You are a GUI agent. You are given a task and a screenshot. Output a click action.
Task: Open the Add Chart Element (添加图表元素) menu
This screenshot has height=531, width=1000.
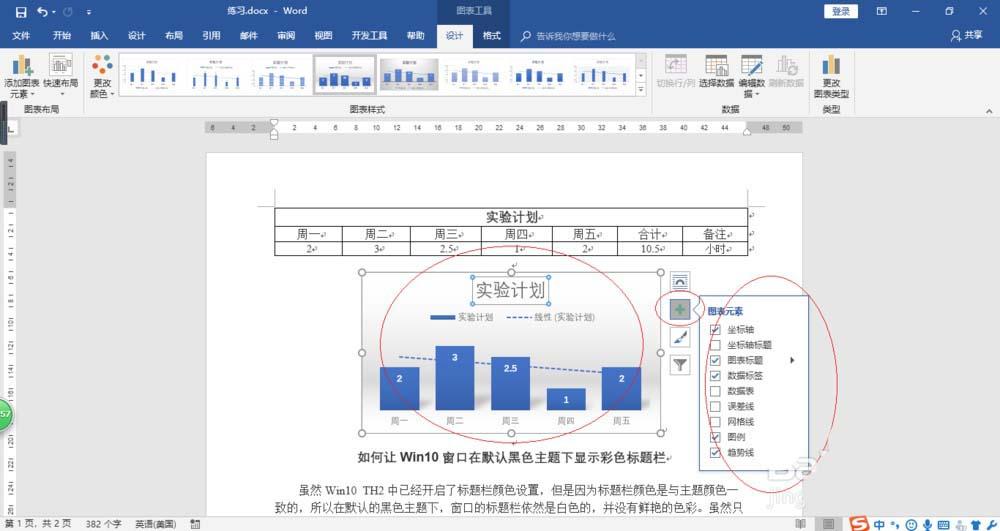click(21, 76)
